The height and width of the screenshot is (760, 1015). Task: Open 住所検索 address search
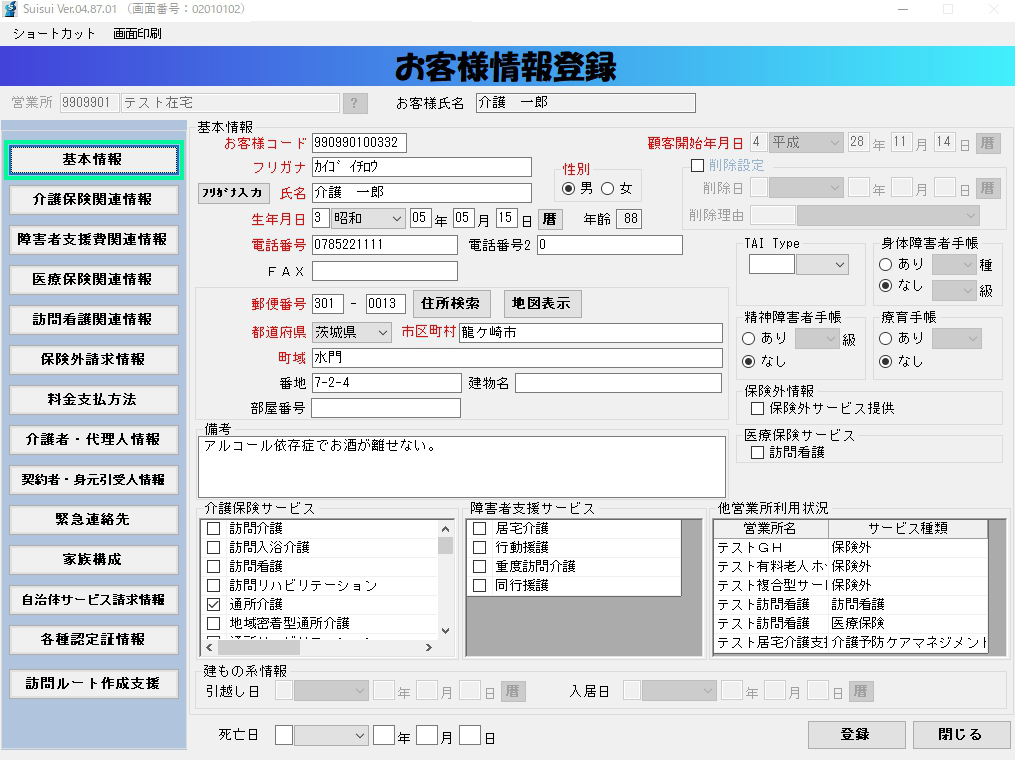(450, 304)
